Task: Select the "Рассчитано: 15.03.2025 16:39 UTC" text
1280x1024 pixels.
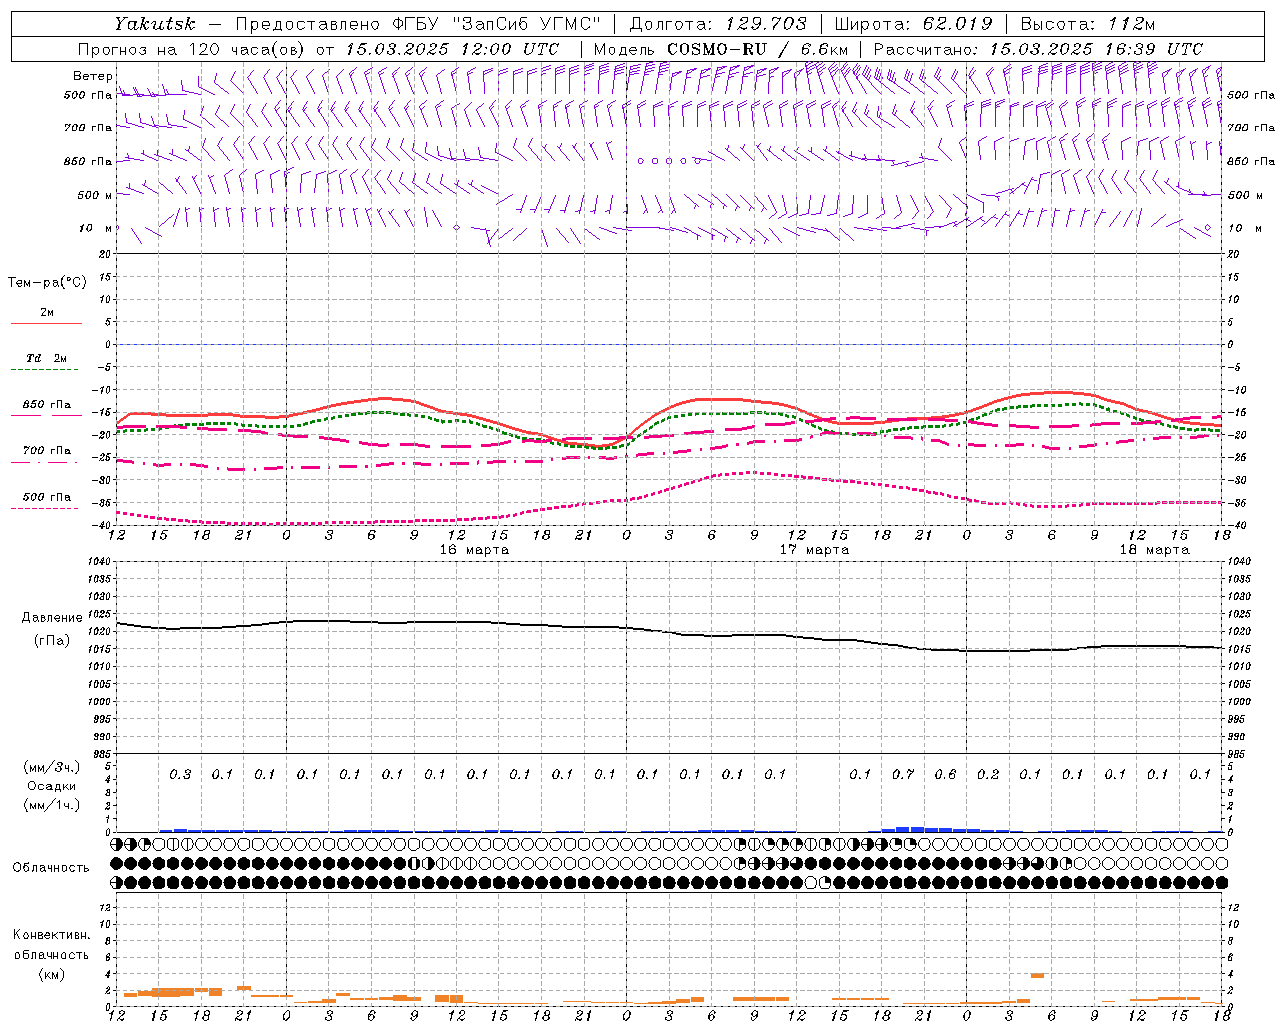Action: coord(1038,49)
